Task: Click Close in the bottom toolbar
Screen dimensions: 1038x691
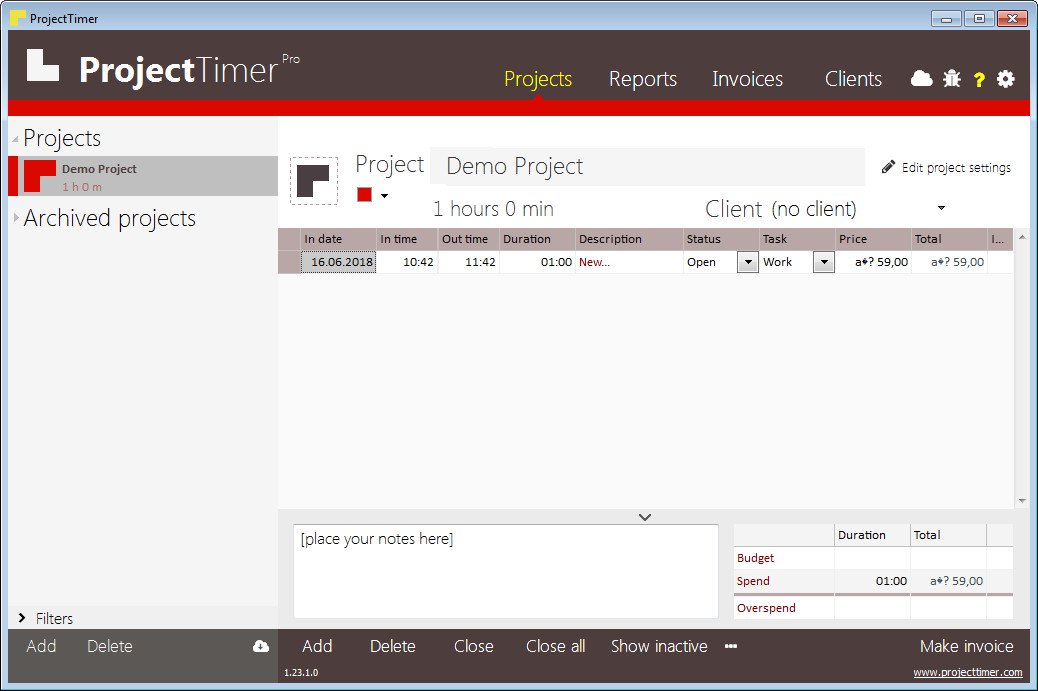Action: click(x=473, y=646)
